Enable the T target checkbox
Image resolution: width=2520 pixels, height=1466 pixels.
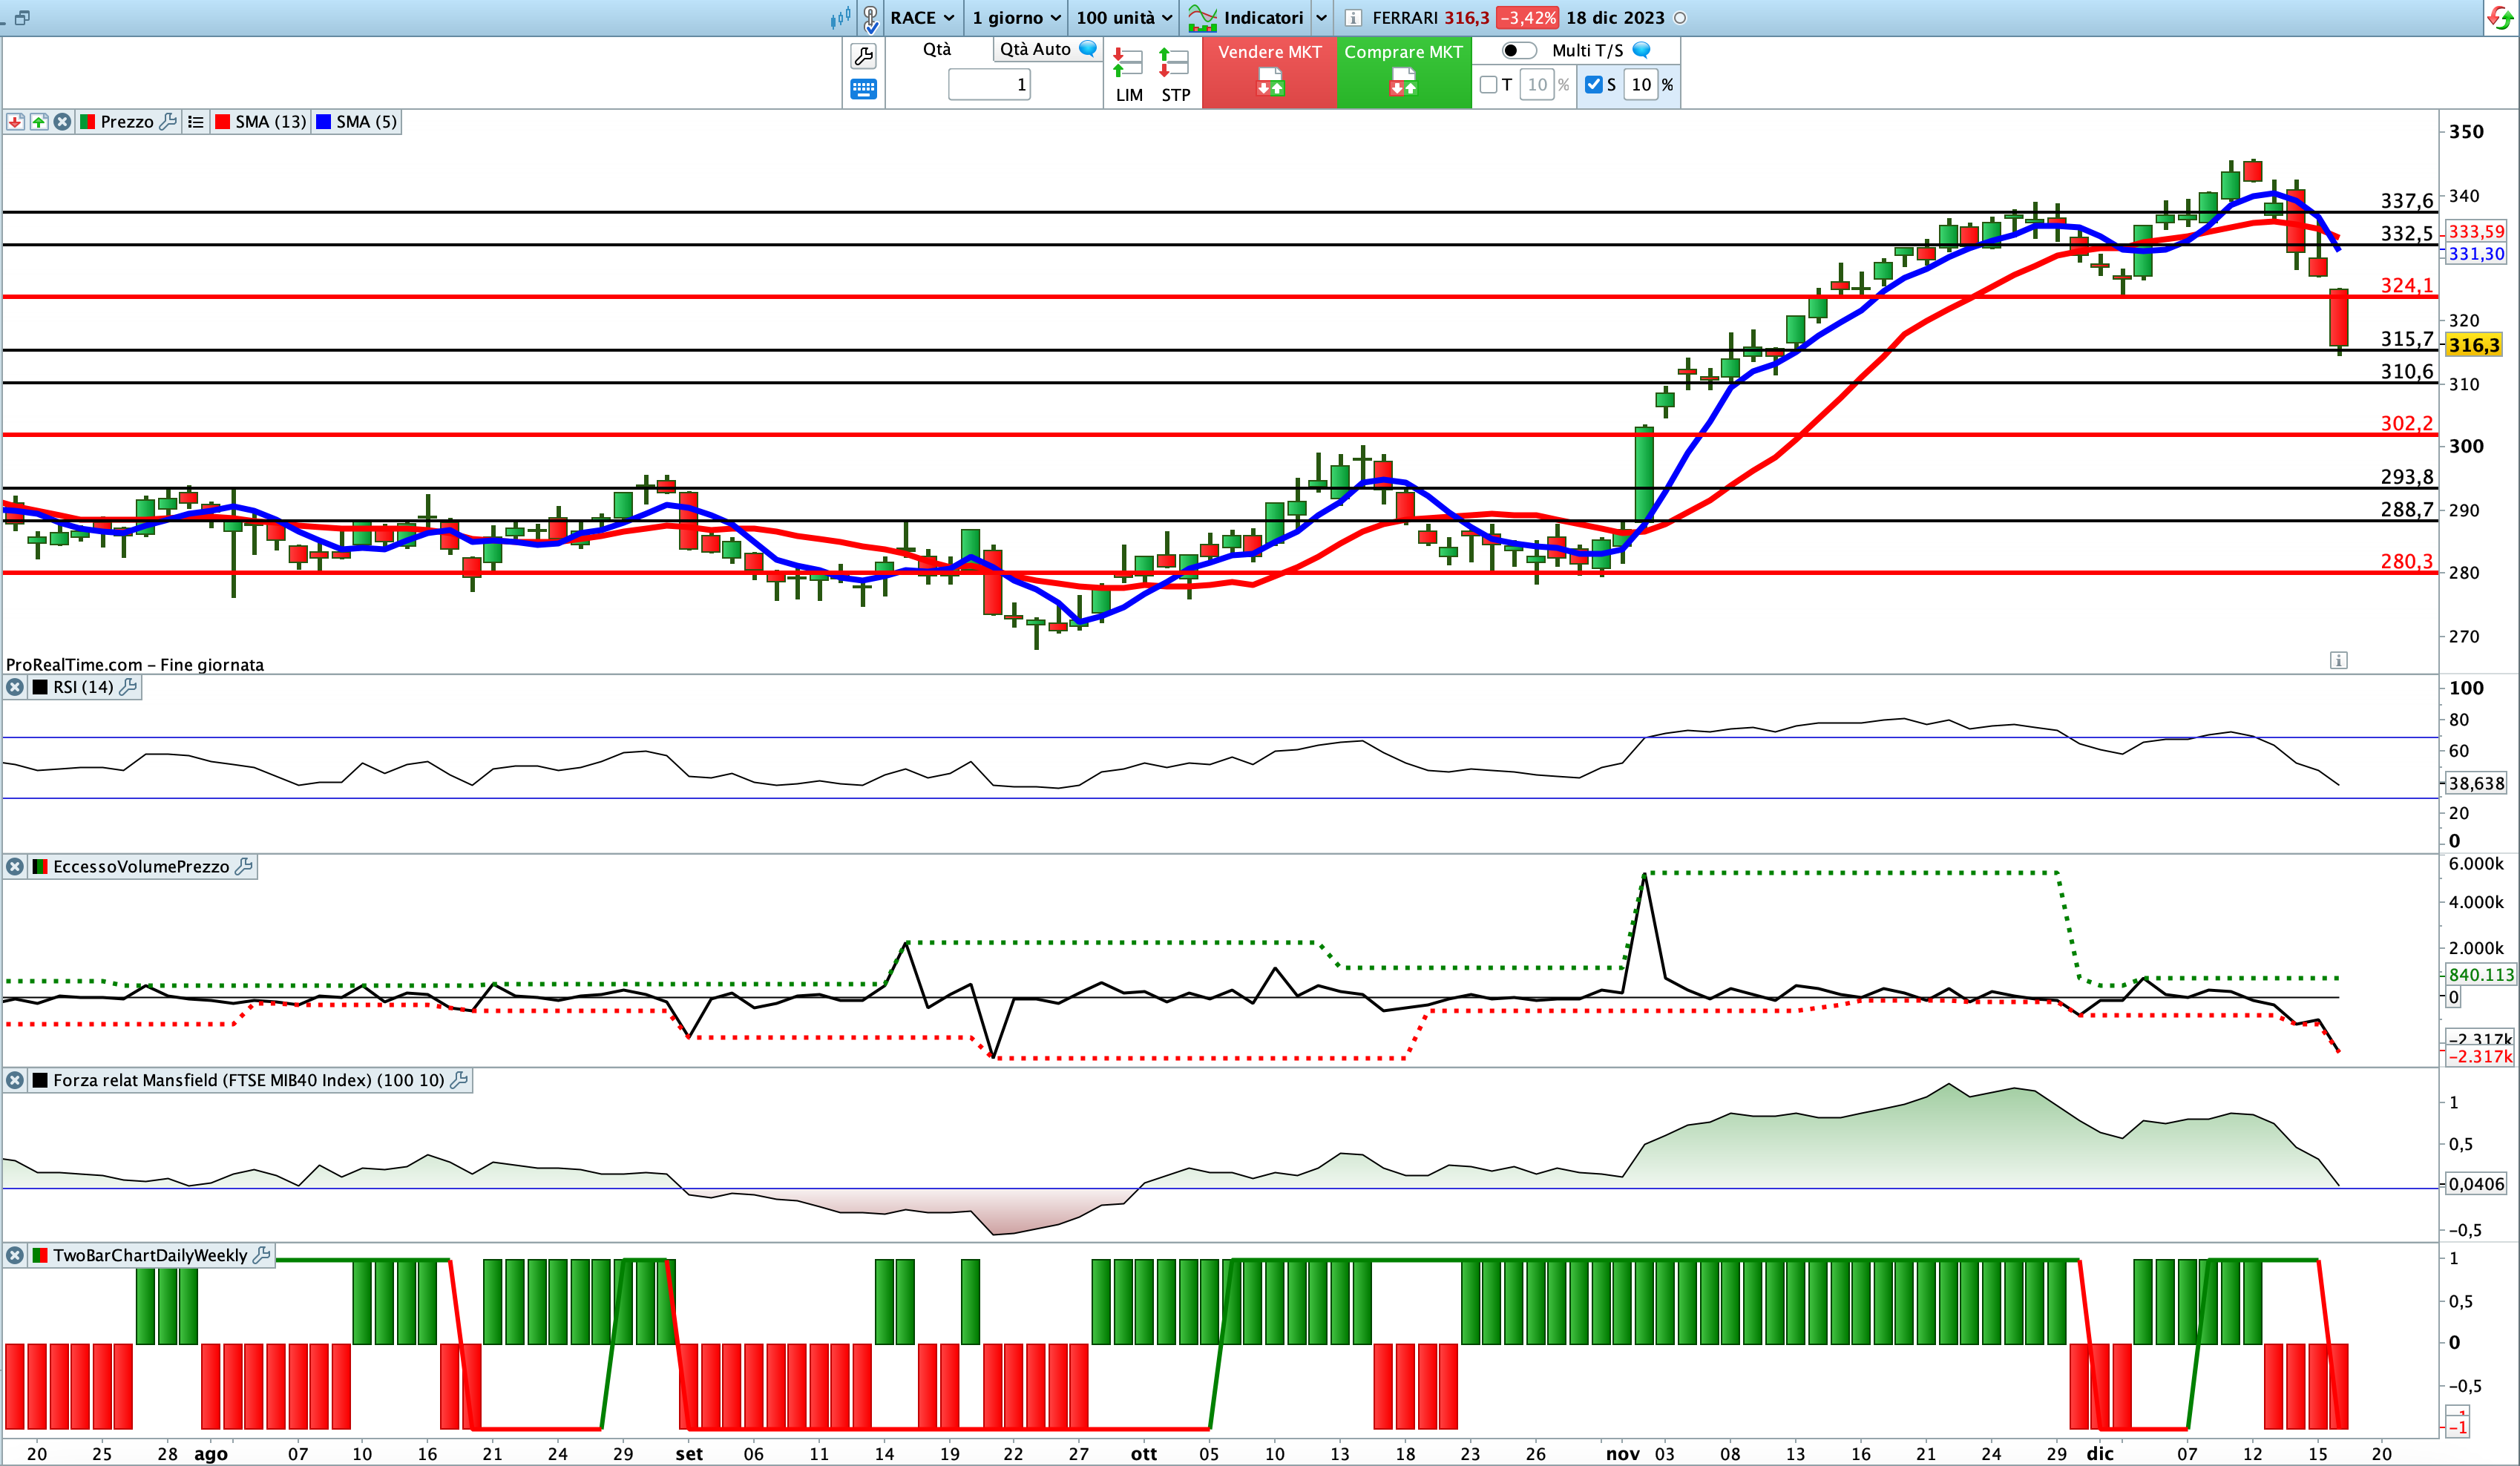point(1488,85)
